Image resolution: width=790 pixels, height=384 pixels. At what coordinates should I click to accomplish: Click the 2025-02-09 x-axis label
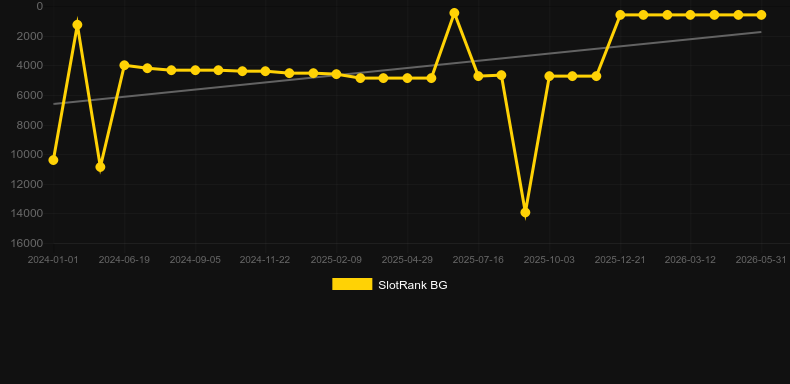[x=336, y=260]
